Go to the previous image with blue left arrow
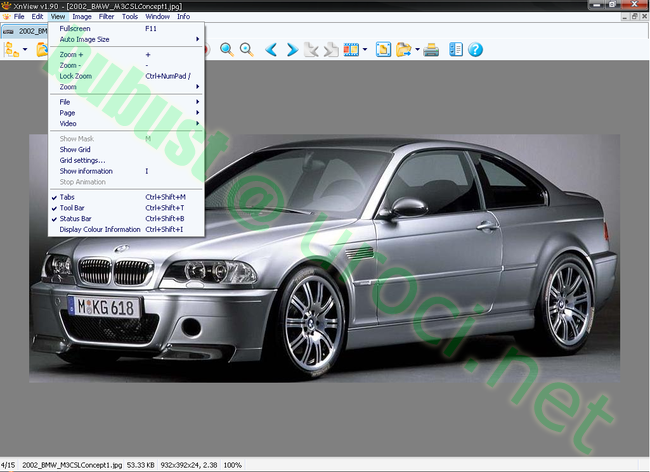 [x=271, y=50]
